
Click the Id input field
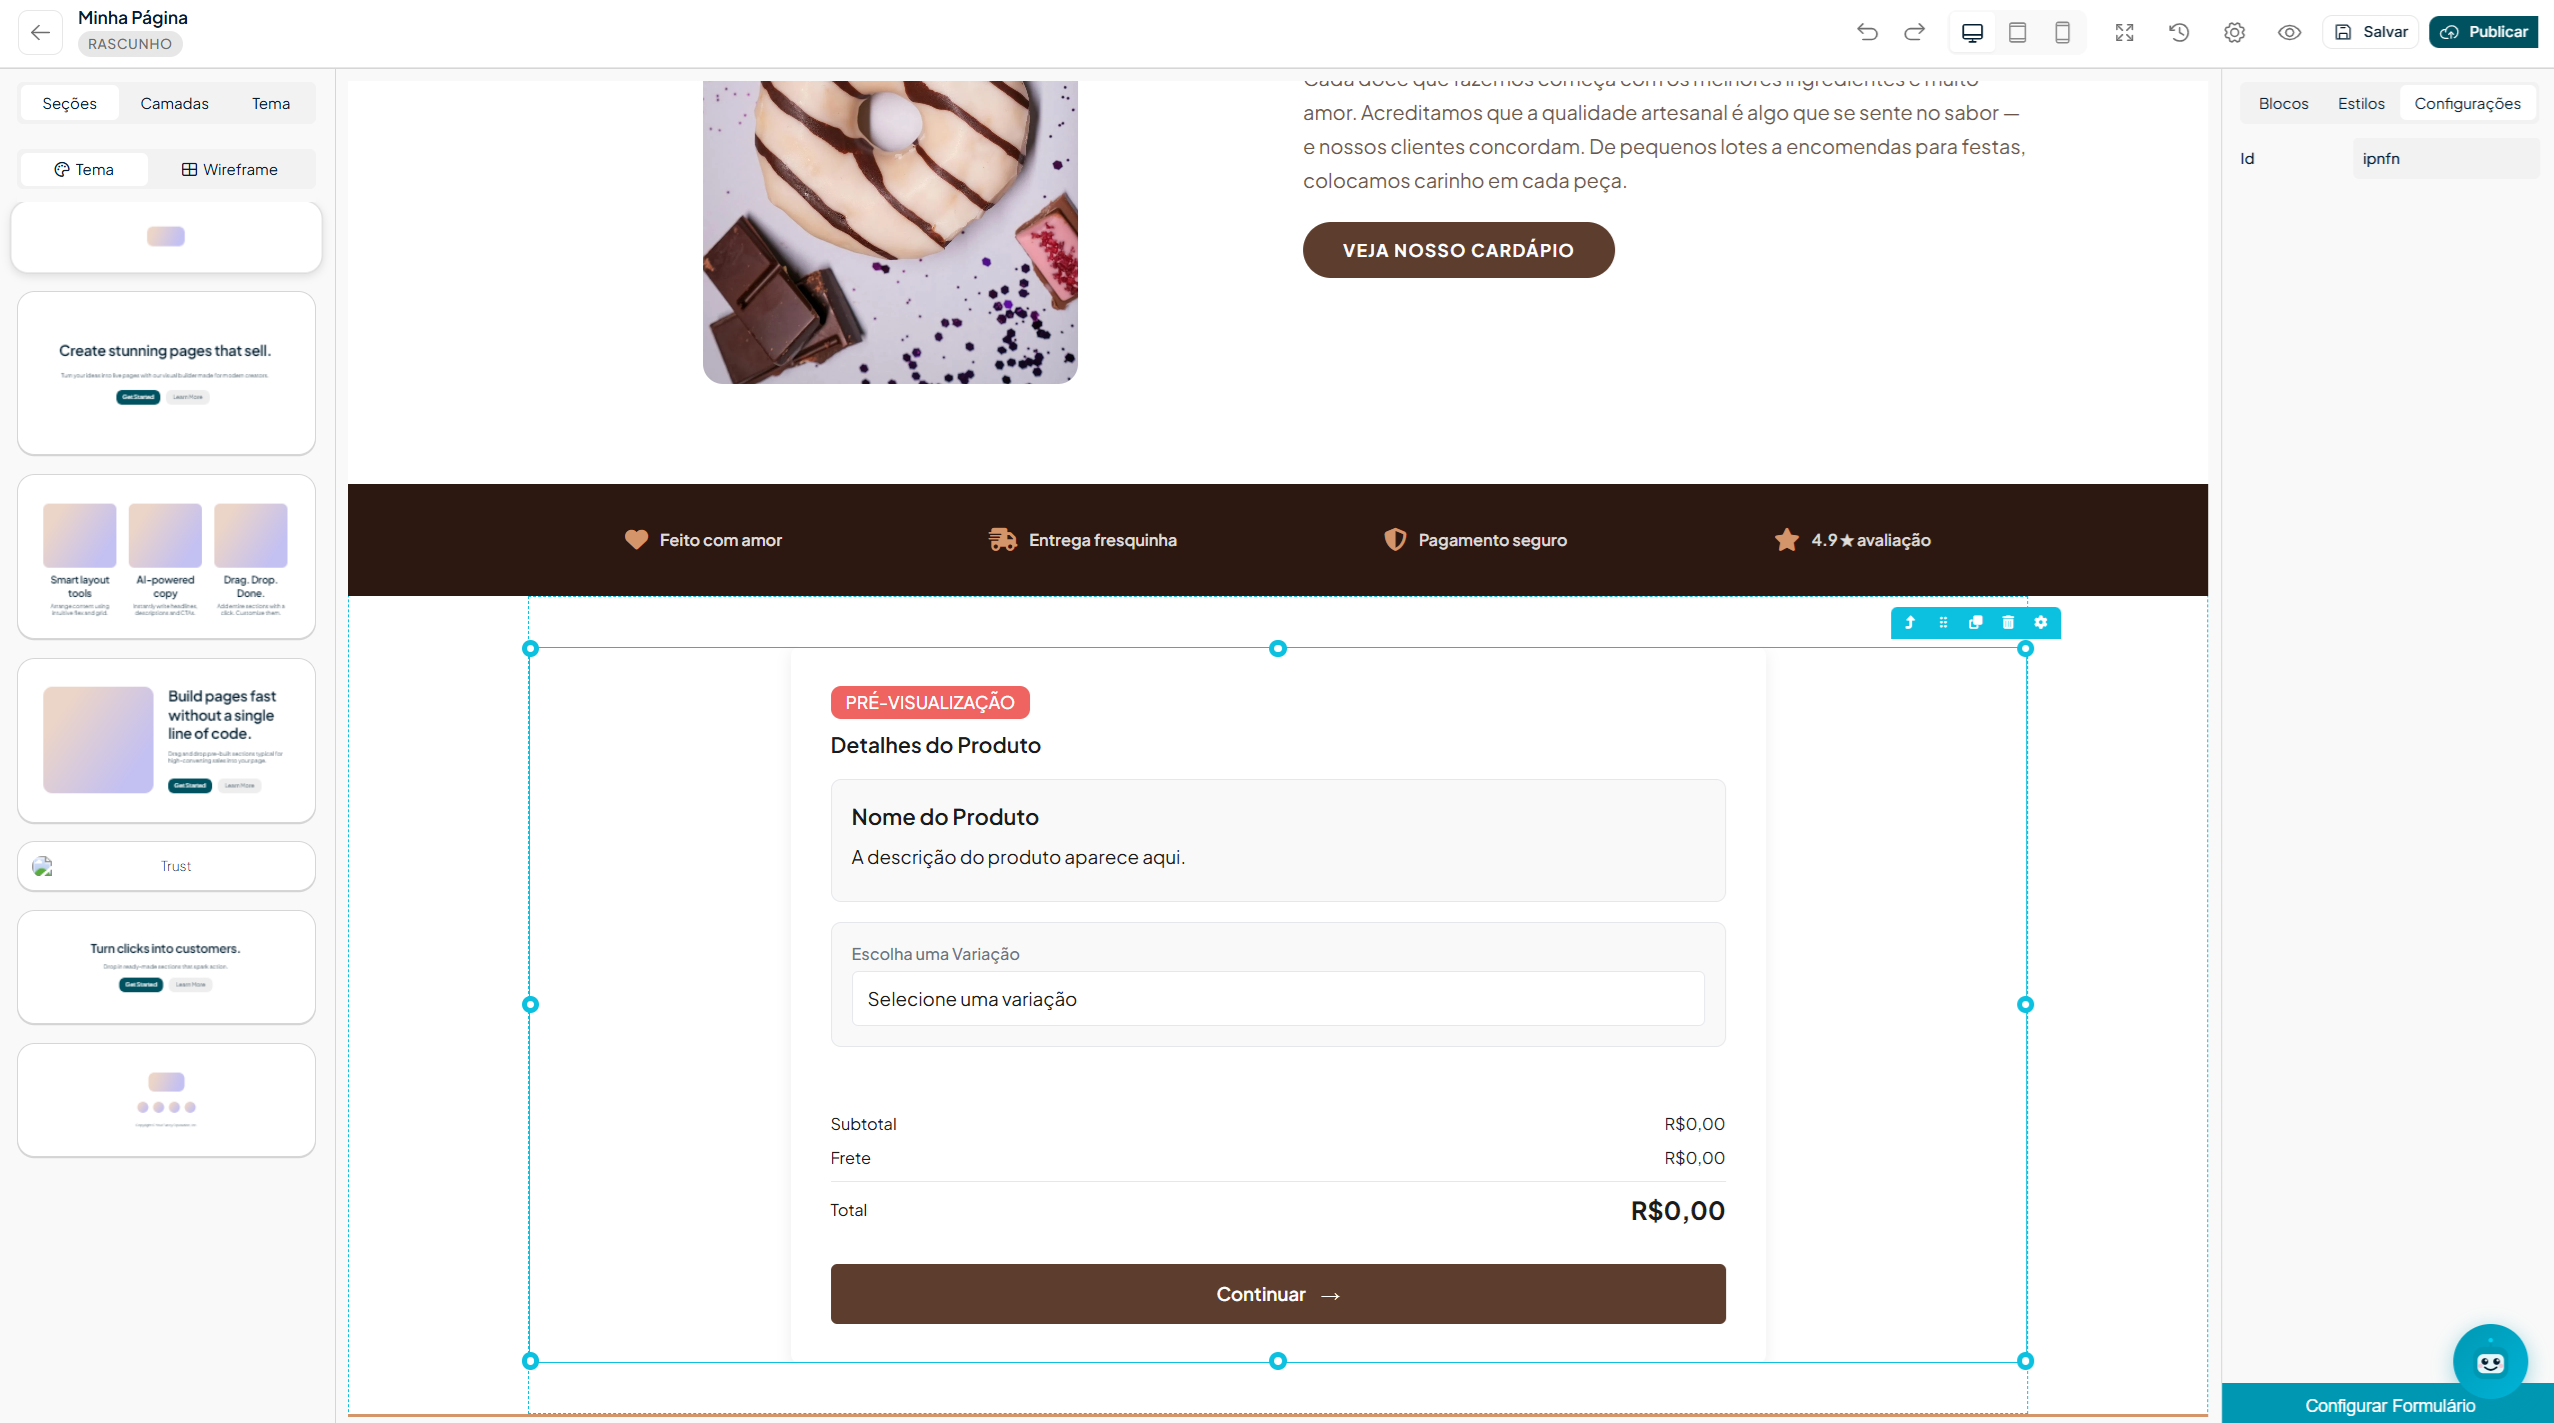2446,158
